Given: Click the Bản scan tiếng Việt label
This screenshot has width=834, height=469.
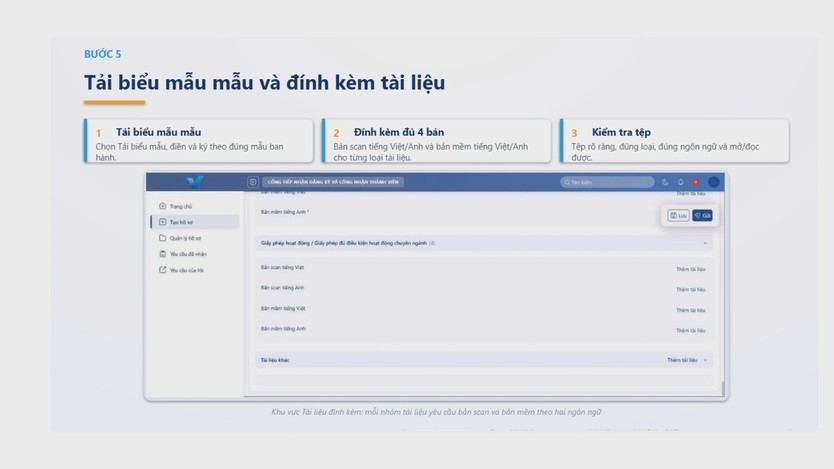Looking at the screenshot, I should [x=282, y=267].
